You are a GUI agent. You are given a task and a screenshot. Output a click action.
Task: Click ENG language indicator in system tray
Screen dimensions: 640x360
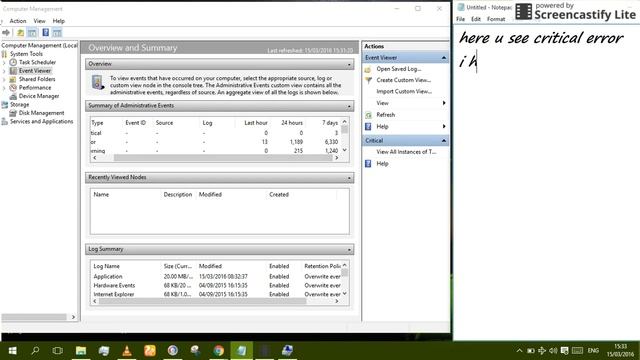593,351
